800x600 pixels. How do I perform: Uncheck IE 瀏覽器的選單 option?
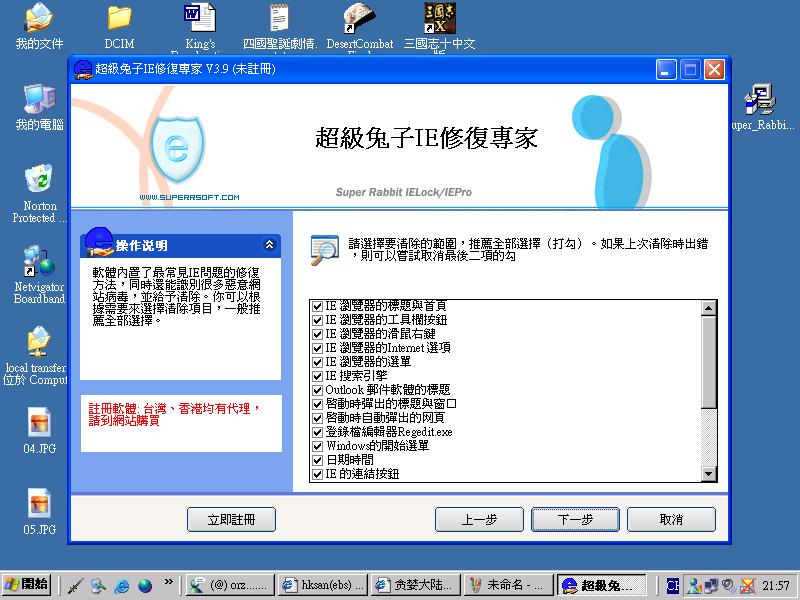[317, 362]
